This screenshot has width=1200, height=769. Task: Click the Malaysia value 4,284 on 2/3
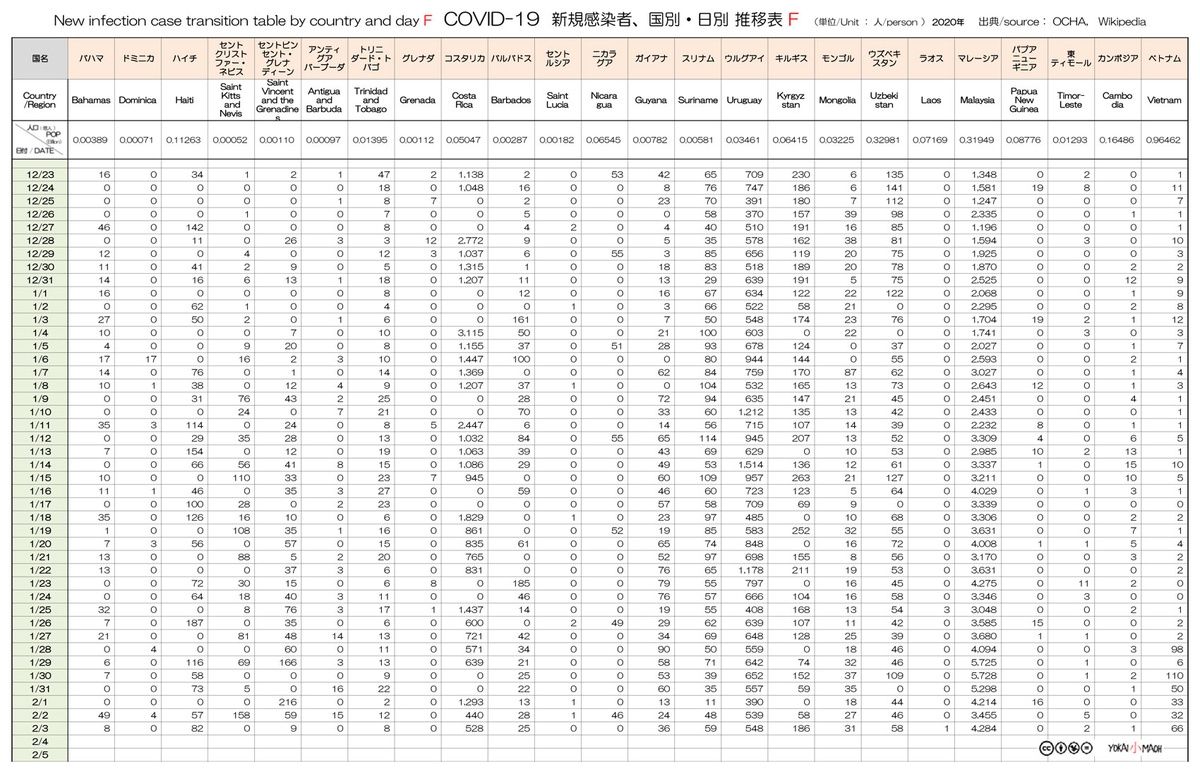984,727
